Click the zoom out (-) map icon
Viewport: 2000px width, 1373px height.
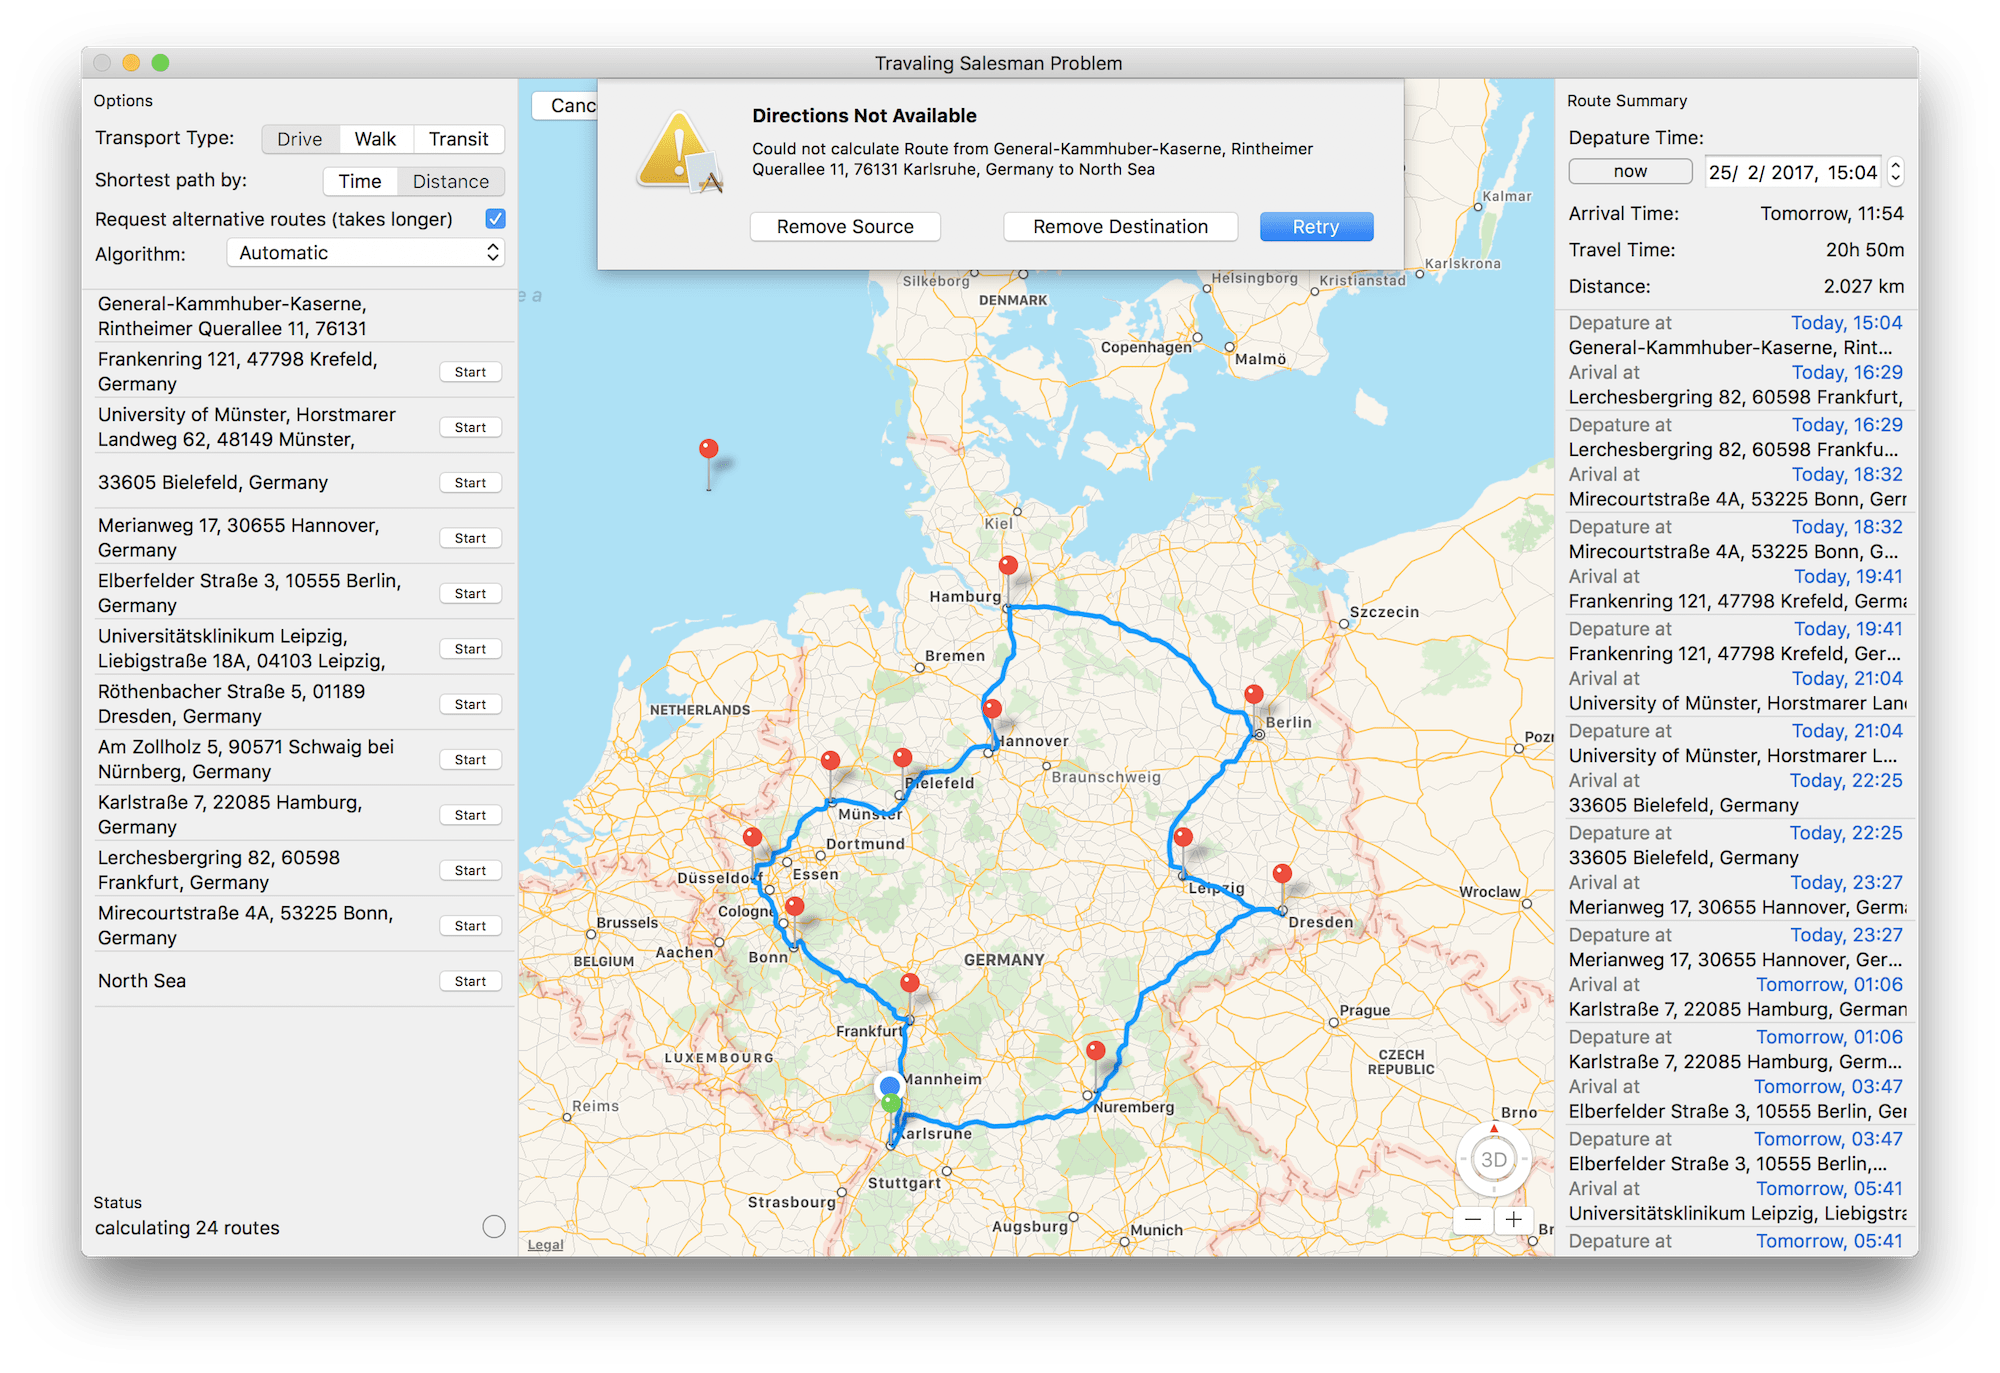click(1467, 1216)
